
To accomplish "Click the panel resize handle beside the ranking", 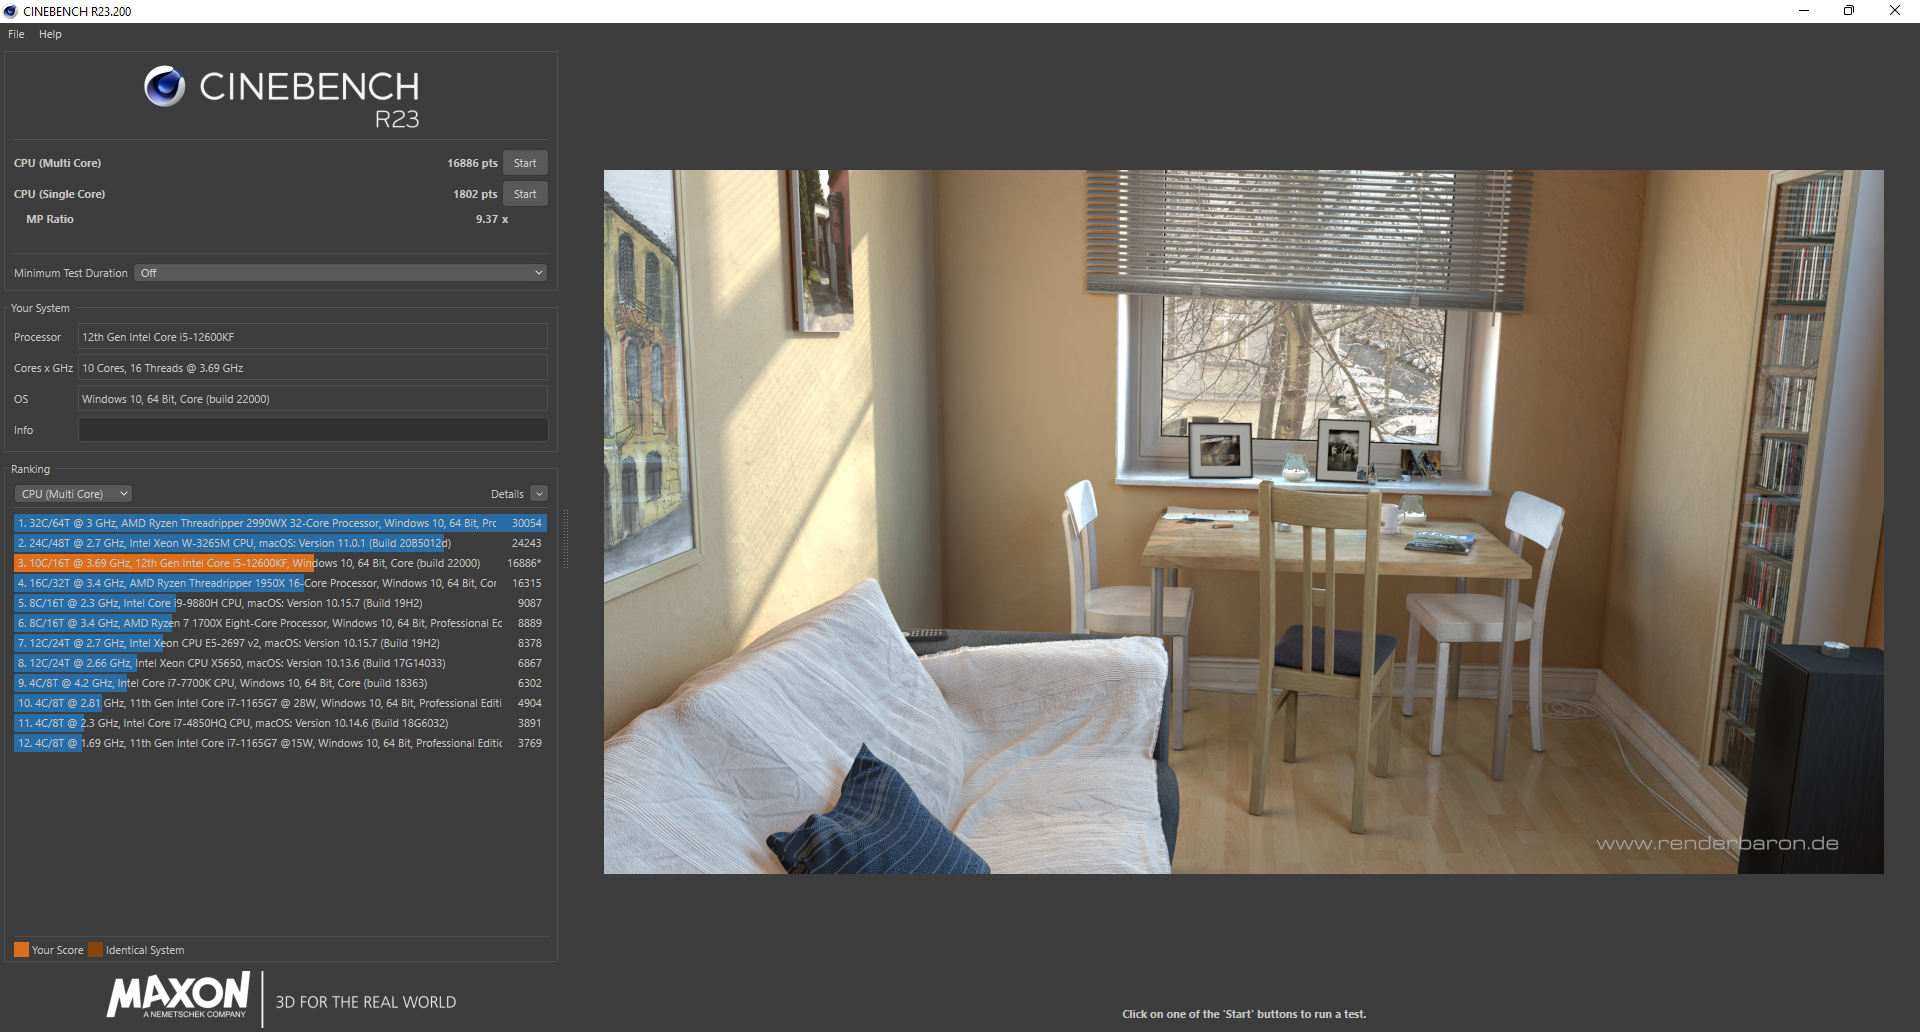I will (566, 540).
